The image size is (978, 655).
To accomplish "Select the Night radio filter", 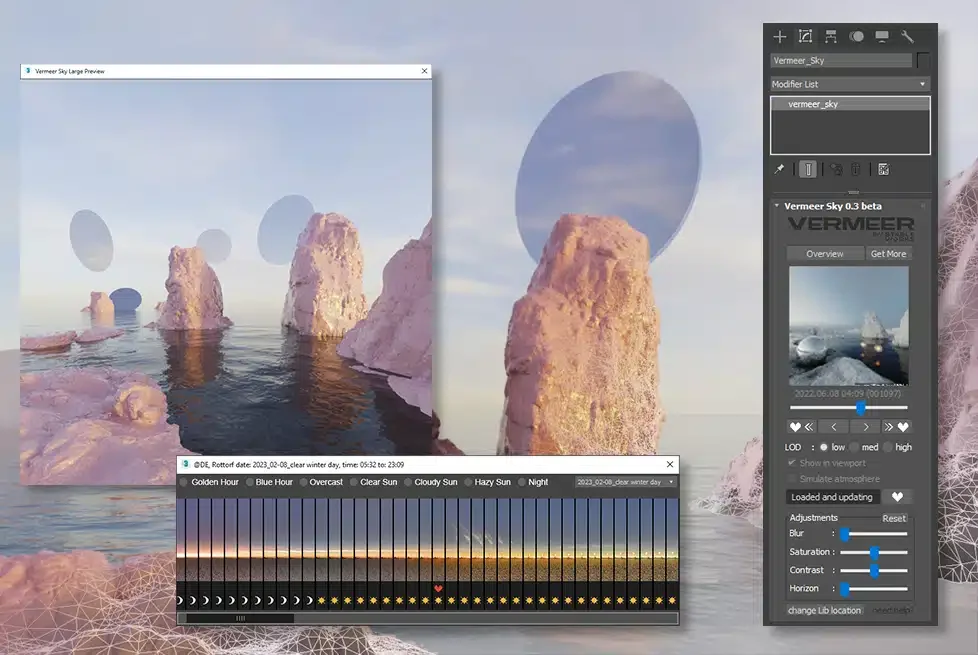I will (x=522, y=482).
